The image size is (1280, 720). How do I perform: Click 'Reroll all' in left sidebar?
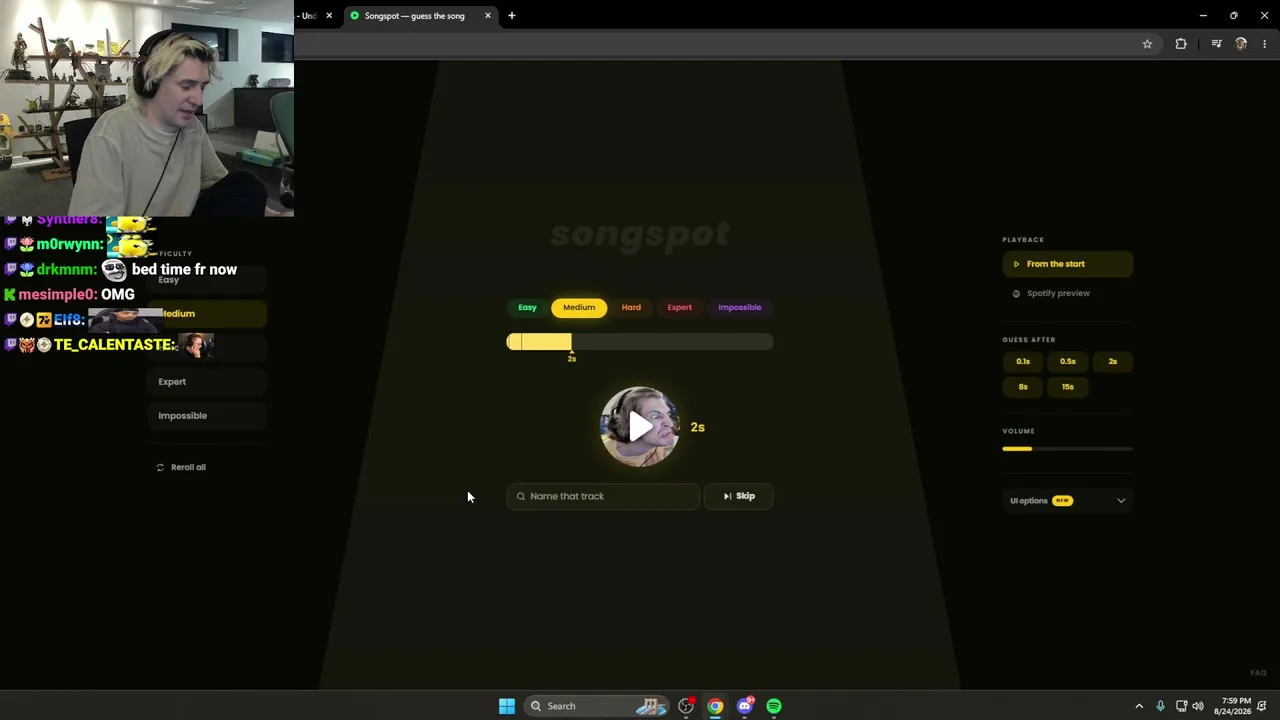[x=182, y=467]
